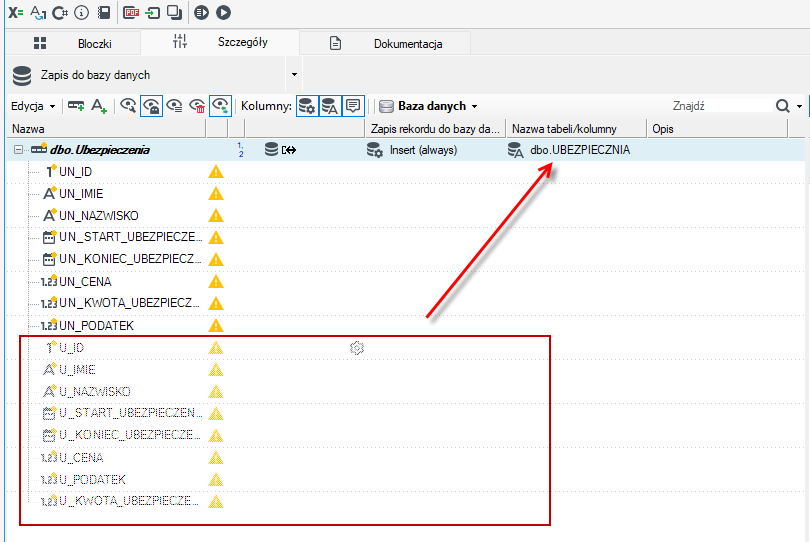Select the U_CENA field row
The image size is (810, 542).
[406, 458]
